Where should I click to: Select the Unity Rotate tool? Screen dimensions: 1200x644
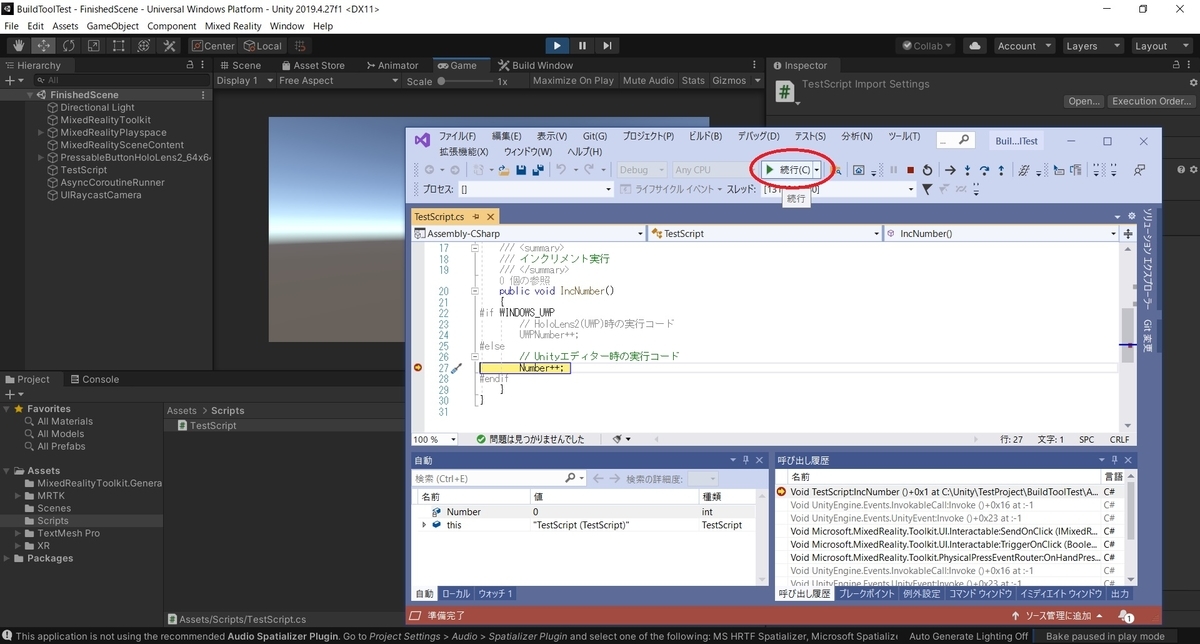coord(68,46)
